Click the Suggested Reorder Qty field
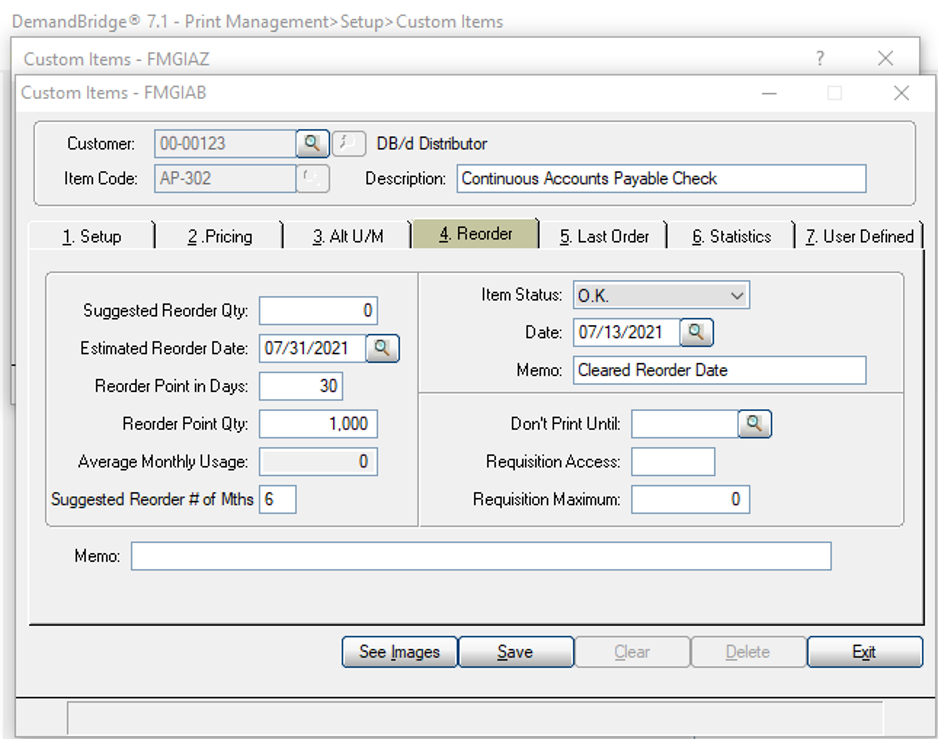 (x=318, y=311)
